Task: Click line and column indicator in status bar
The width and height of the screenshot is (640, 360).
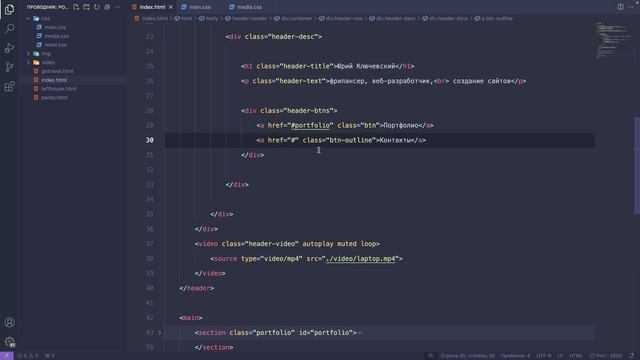Action: click(467, 356)
